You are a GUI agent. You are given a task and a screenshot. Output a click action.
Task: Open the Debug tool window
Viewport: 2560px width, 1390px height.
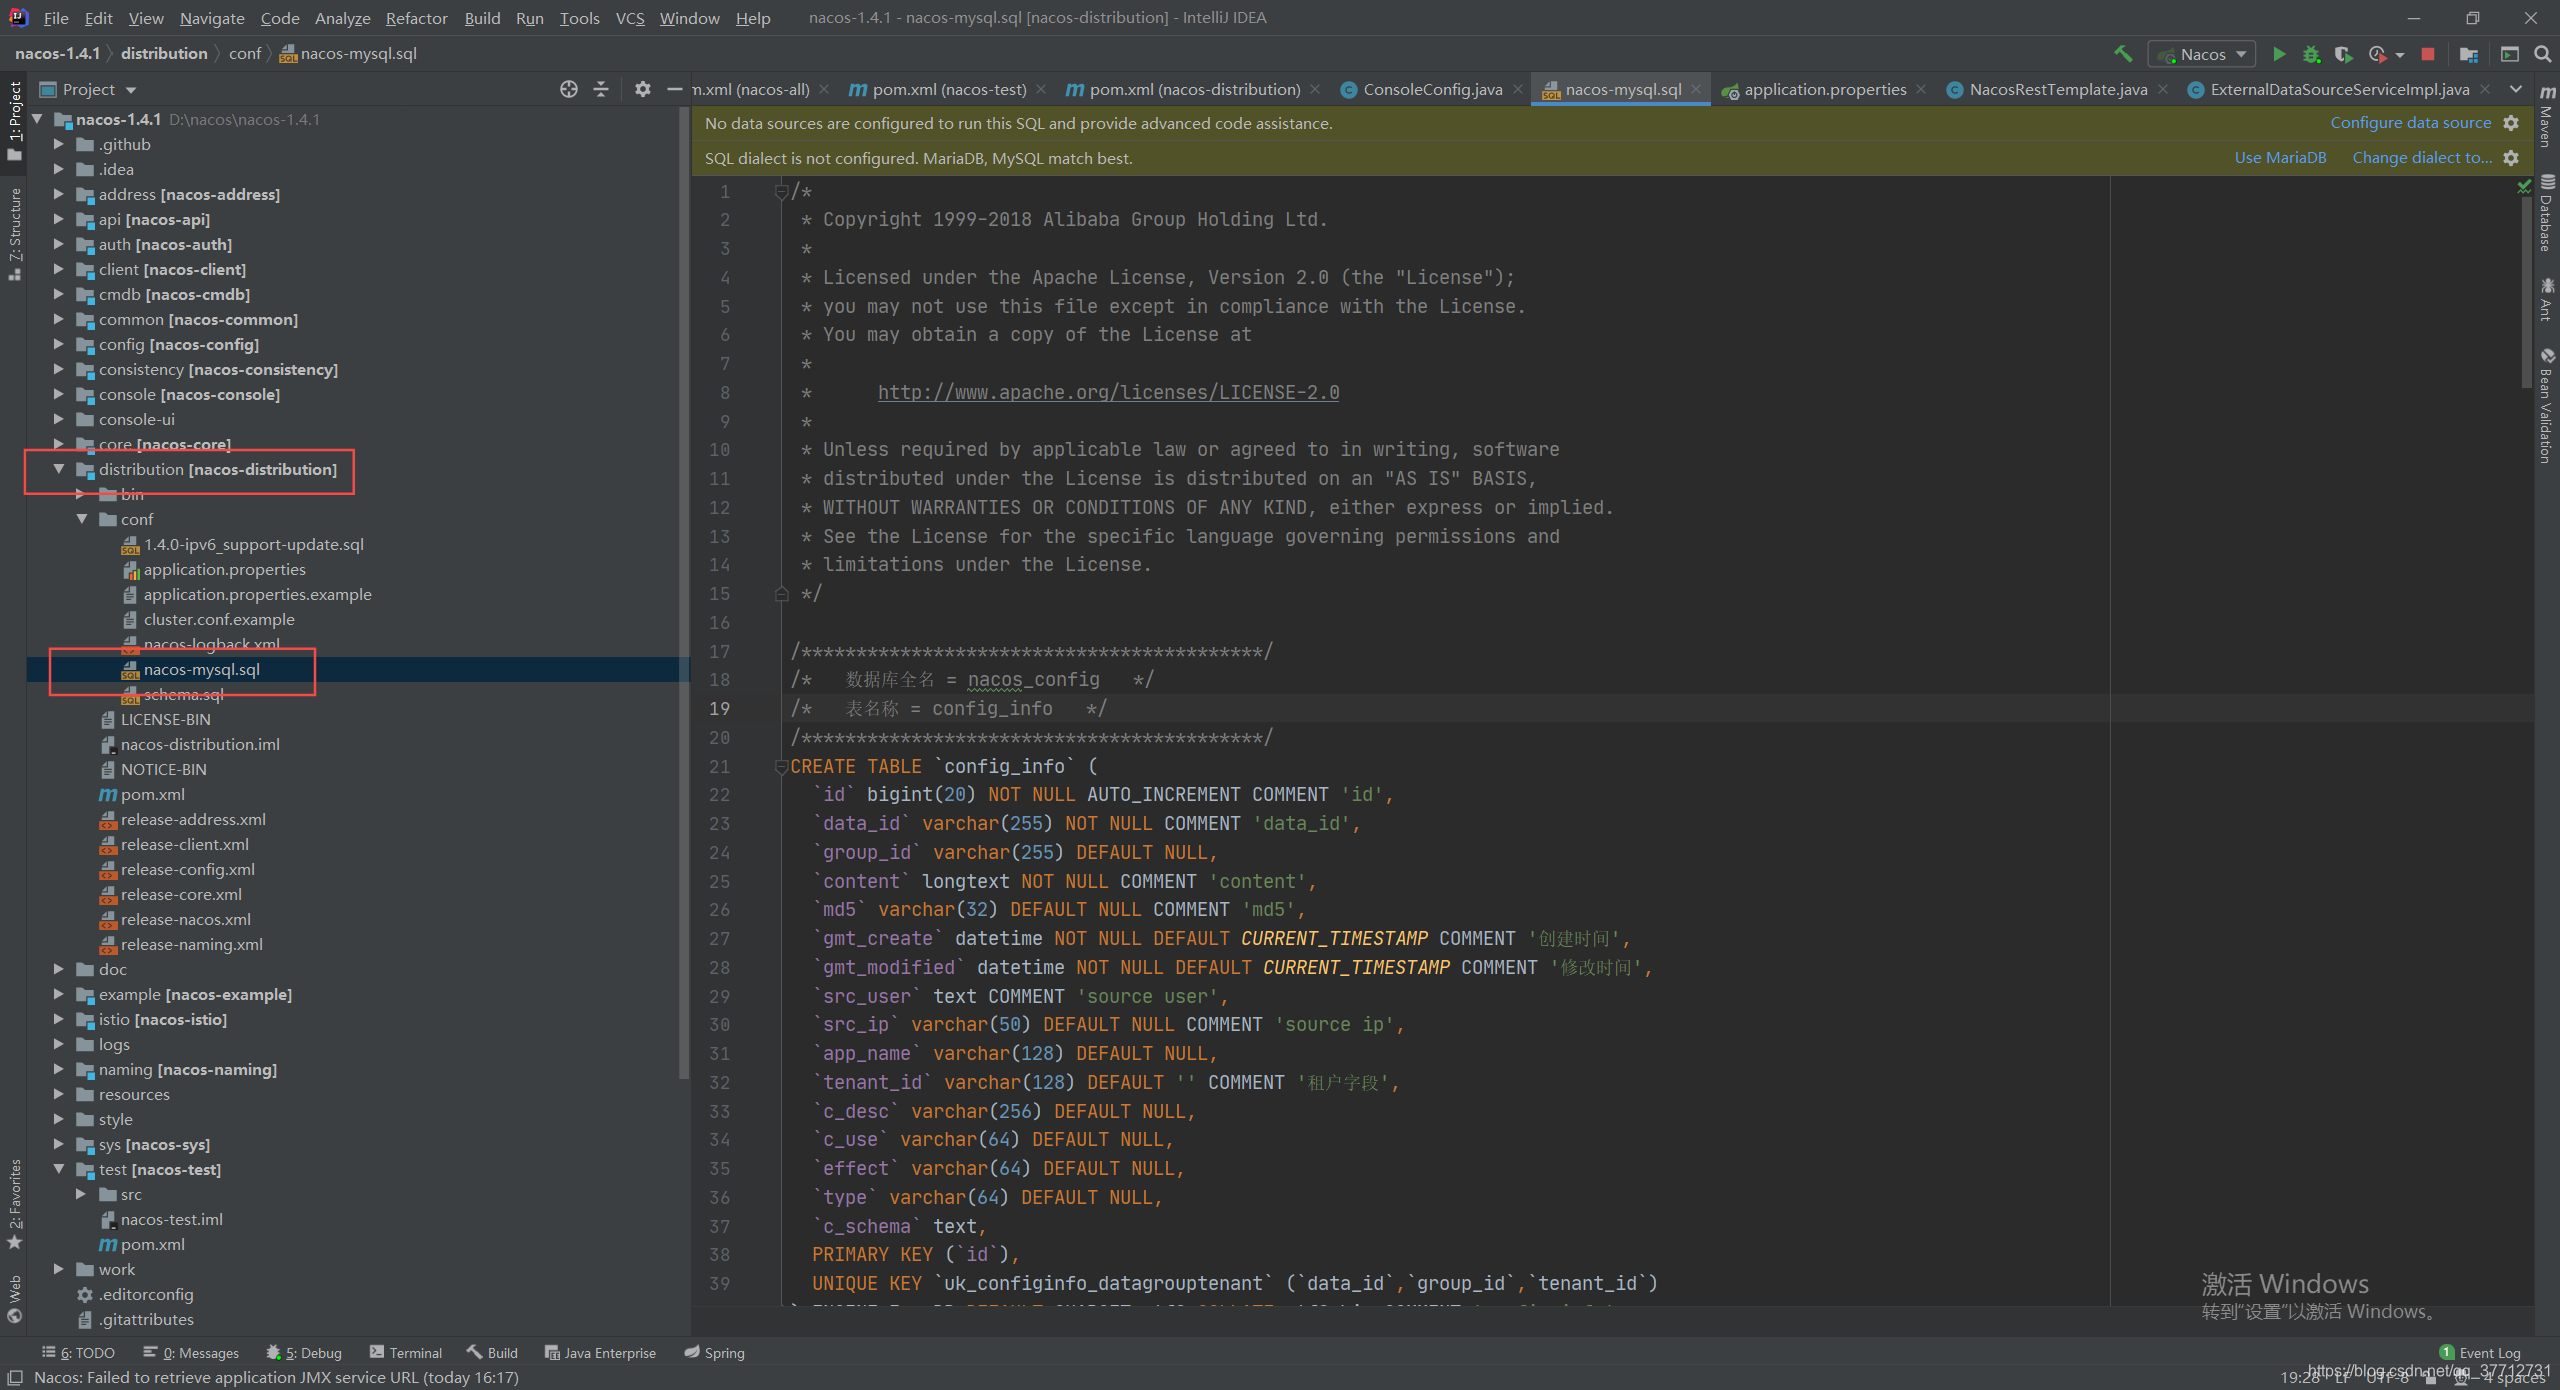(304, 1353)
